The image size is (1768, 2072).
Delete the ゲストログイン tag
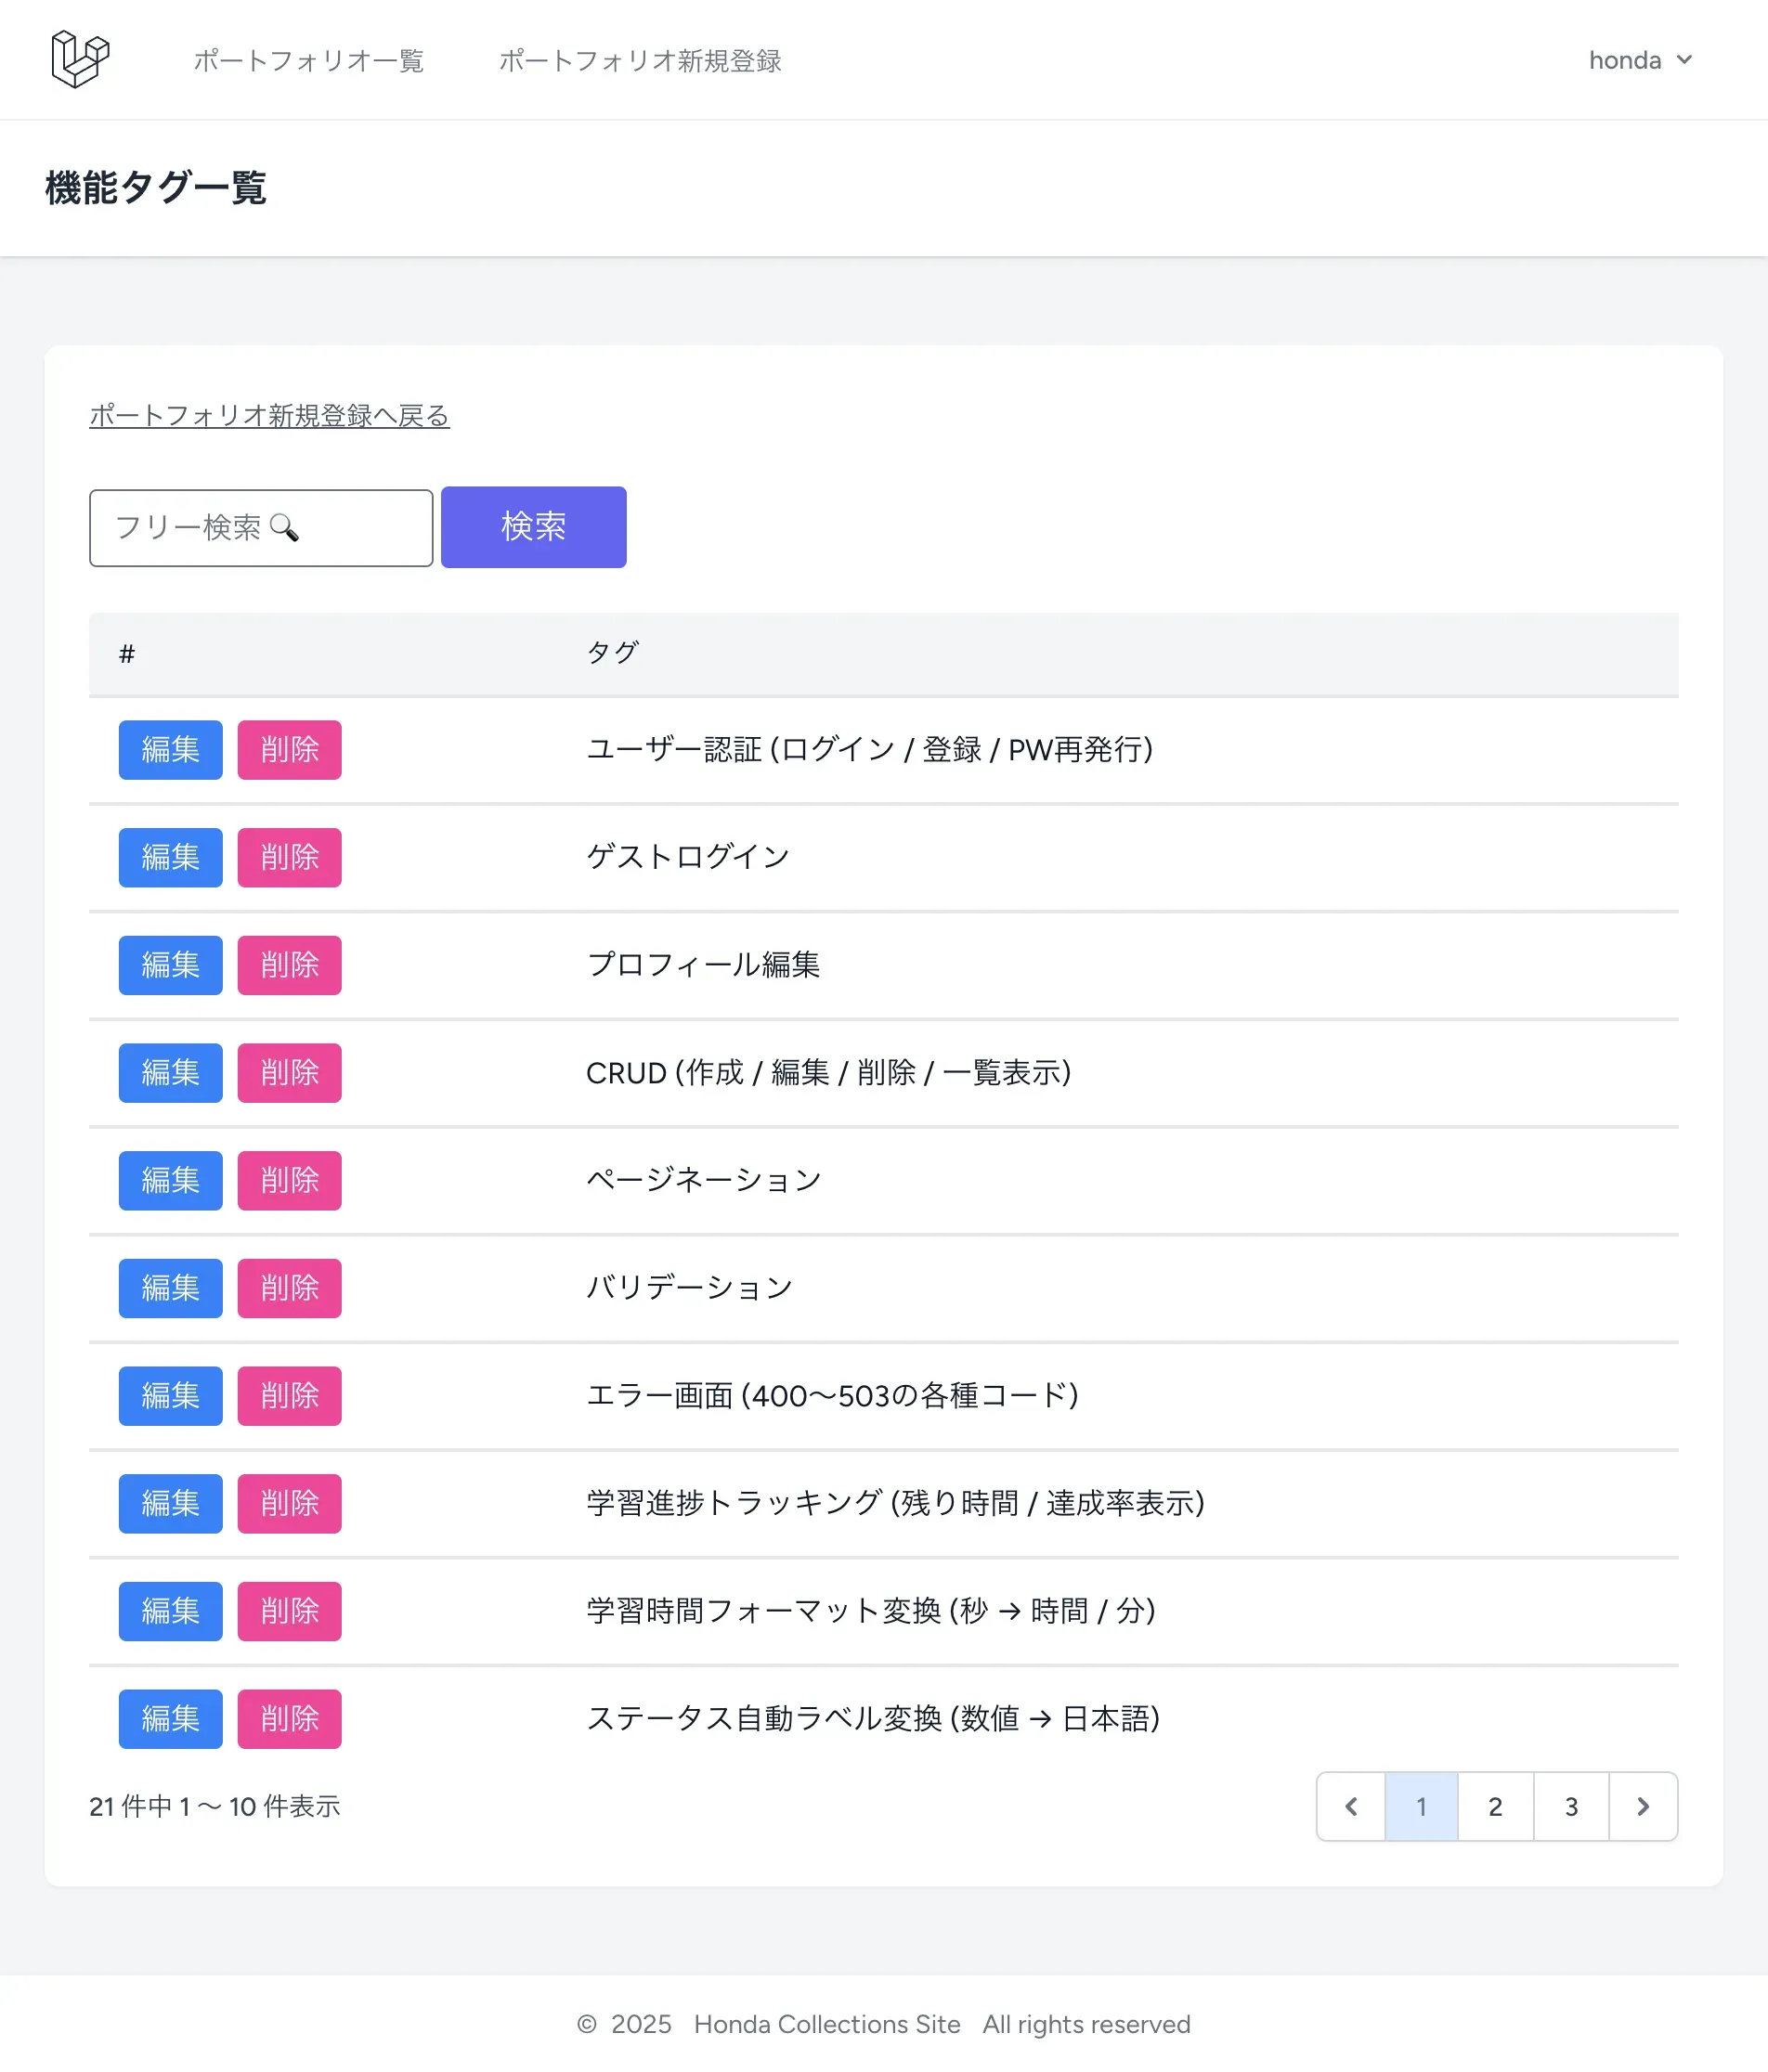(x=290, y=857)
